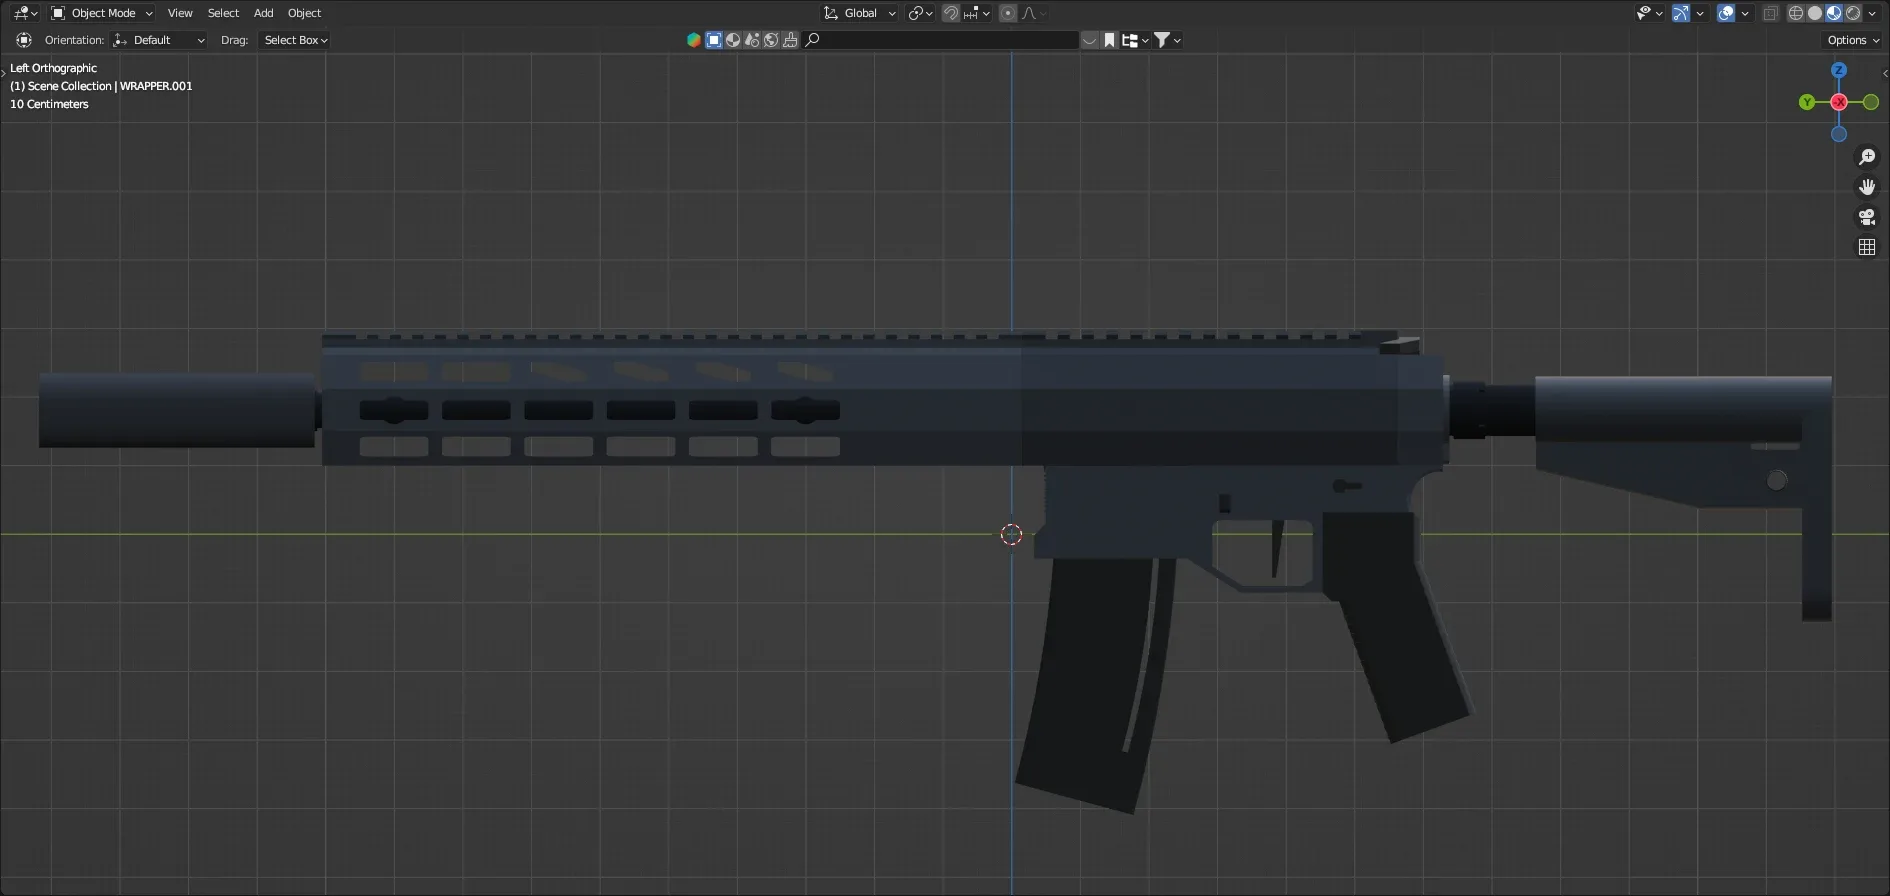This screenshot has height=896, width=1890.
Task: Expand the overlays options dropdown arrow
Action: [1745, 13]
